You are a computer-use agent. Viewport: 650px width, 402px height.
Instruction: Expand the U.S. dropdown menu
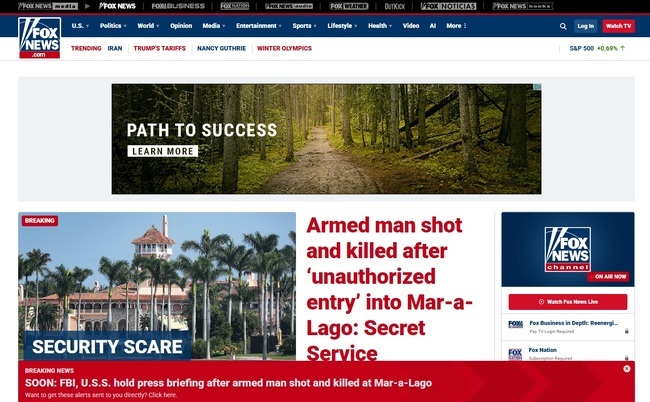pyautogui.click(x=80, y=26)
